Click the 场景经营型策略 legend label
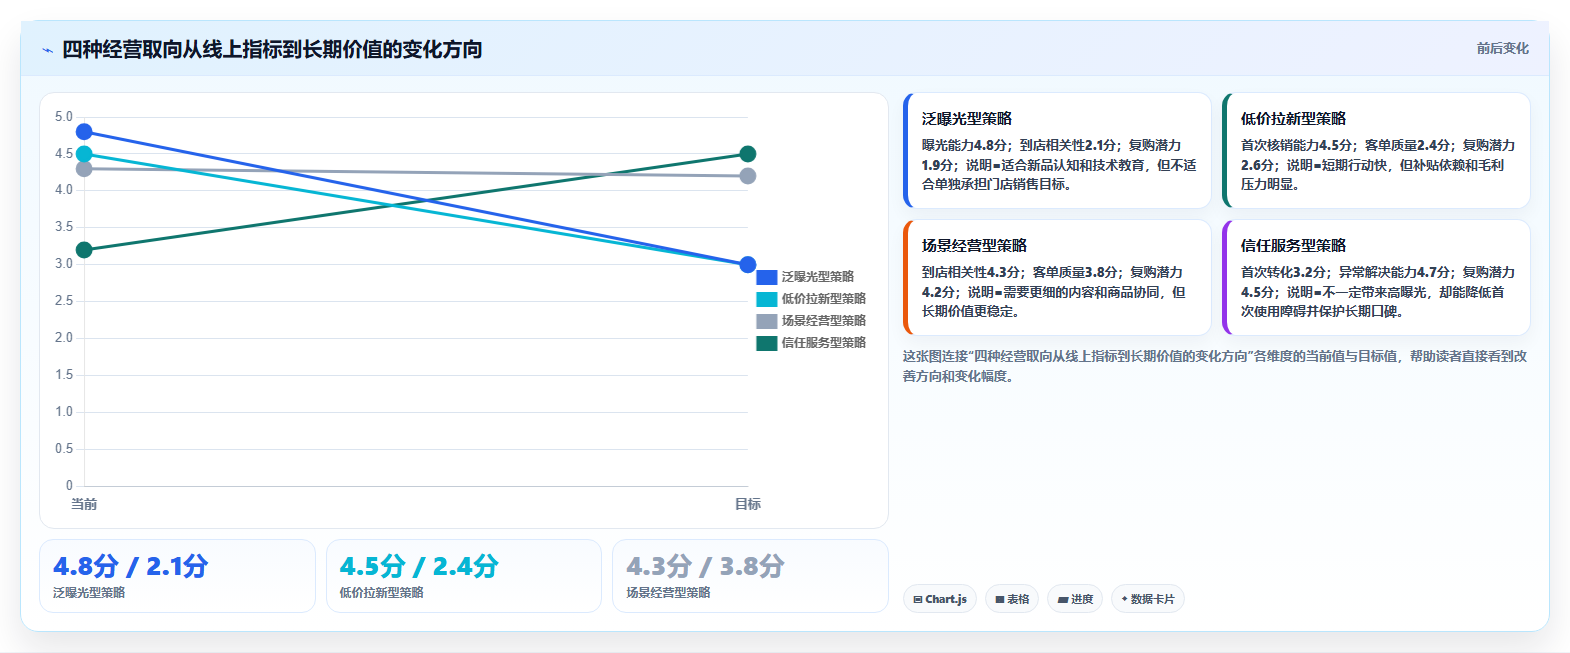Viewport: 1570px width, 653px height. [824, 321]
